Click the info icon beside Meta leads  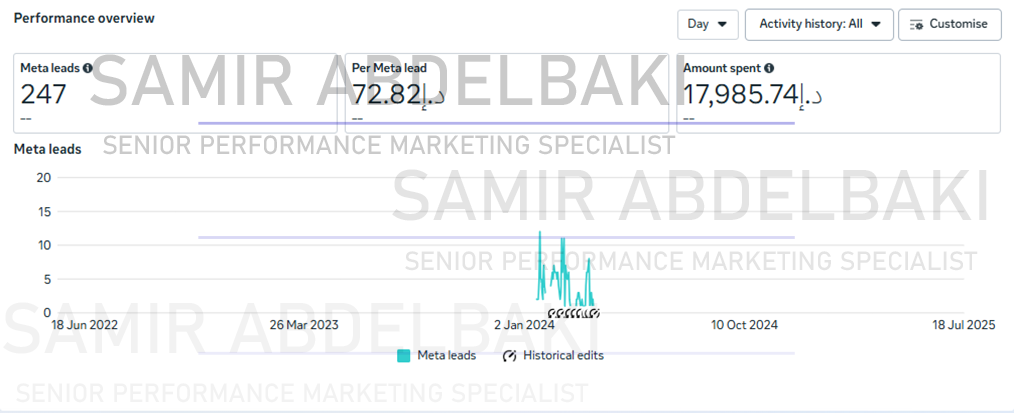87,67
